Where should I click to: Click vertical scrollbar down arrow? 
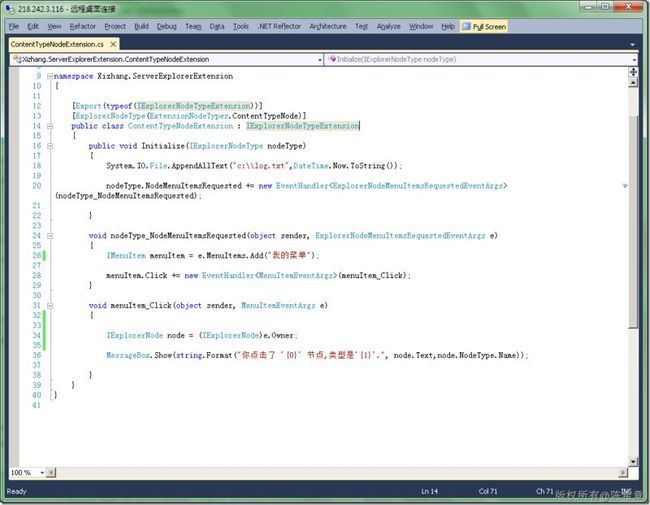[633, 461]
